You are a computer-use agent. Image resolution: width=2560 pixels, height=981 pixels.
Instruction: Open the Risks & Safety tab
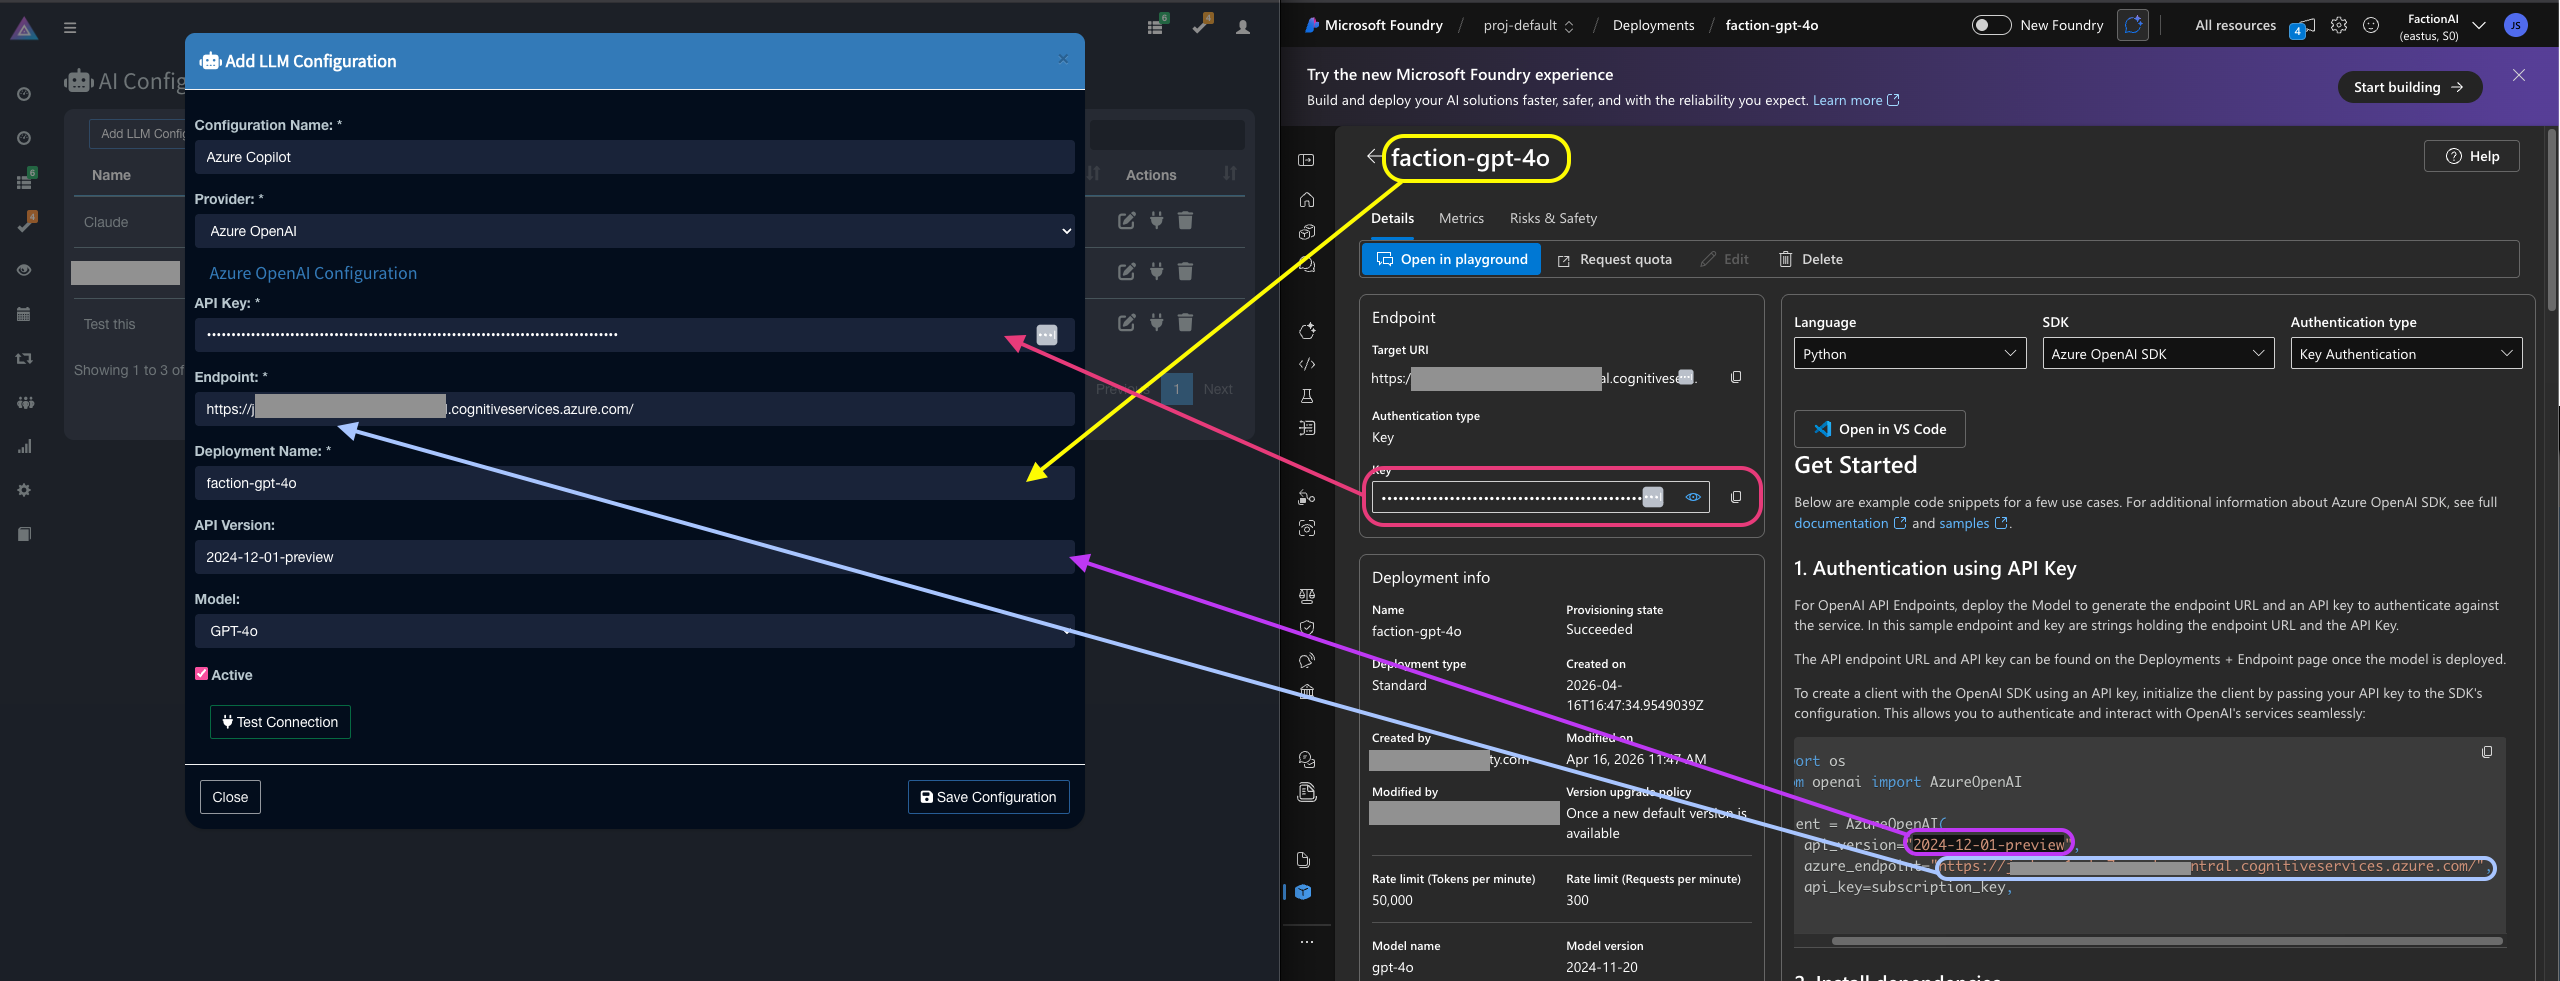pyautogui.click(x=1553, y=218)
